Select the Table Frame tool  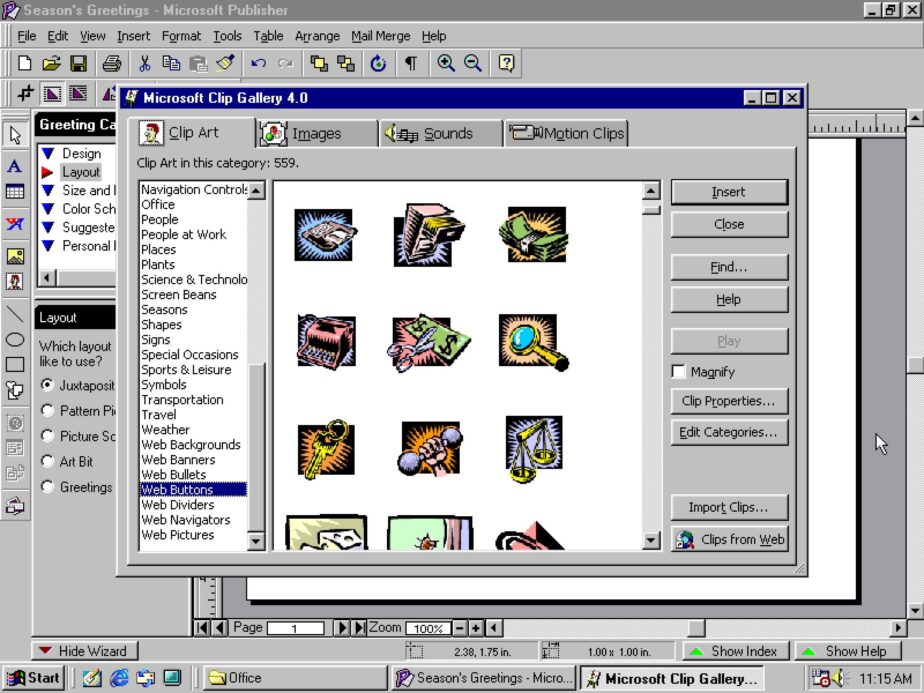pyautogui.click(x=15, y=192)
